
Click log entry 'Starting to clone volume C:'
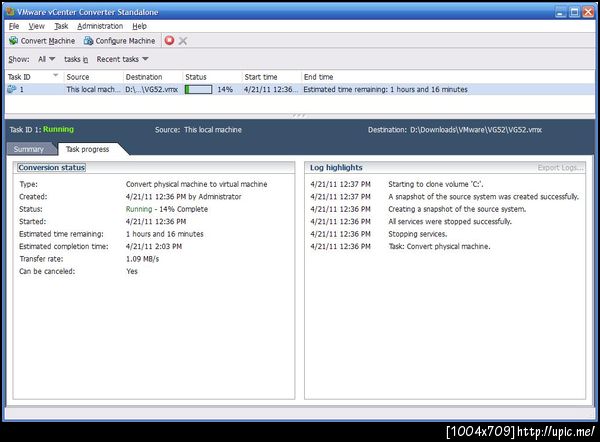click(435, 184)
